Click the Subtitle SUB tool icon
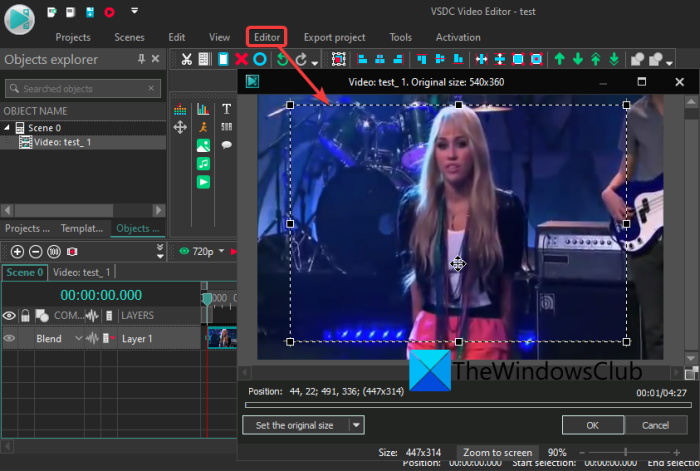The height and width of the screenshot is (471, 700). 226,127
